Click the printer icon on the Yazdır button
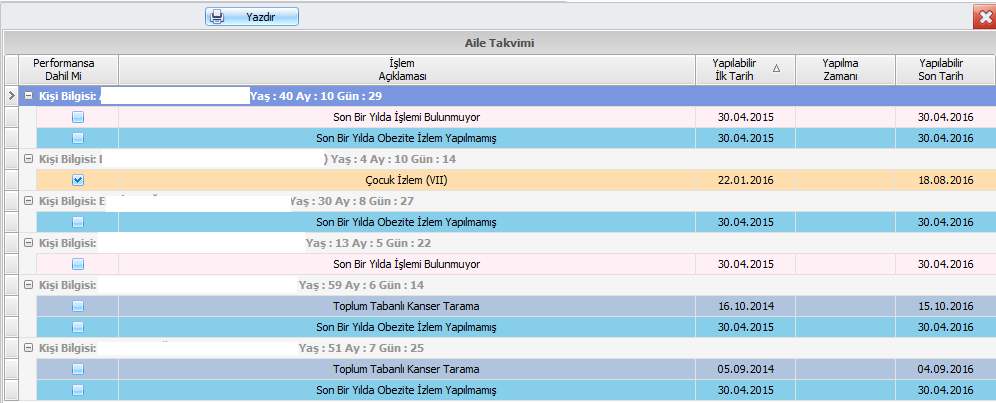Viewport: 996px width, 403px height. [217, 17]
